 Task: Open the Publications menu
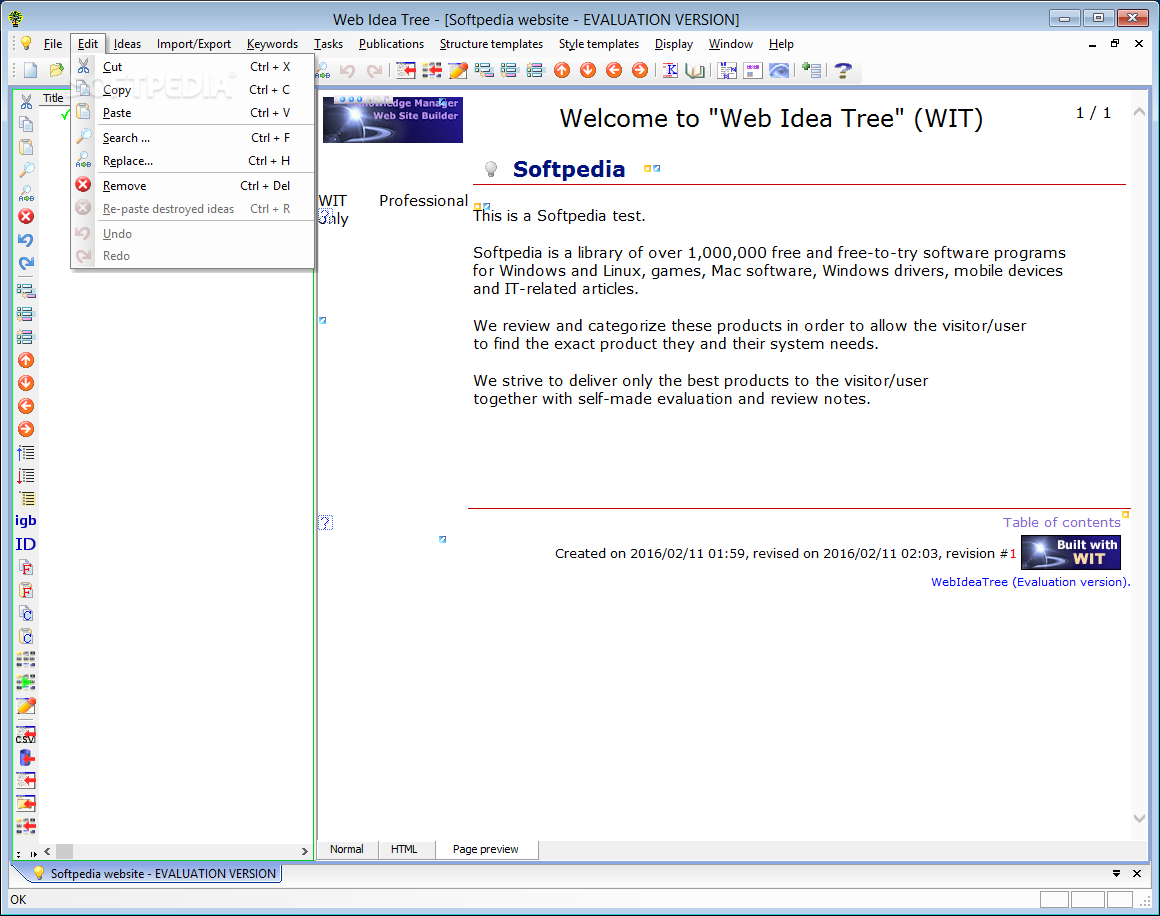pyautogui.click(x=391, y=44)
